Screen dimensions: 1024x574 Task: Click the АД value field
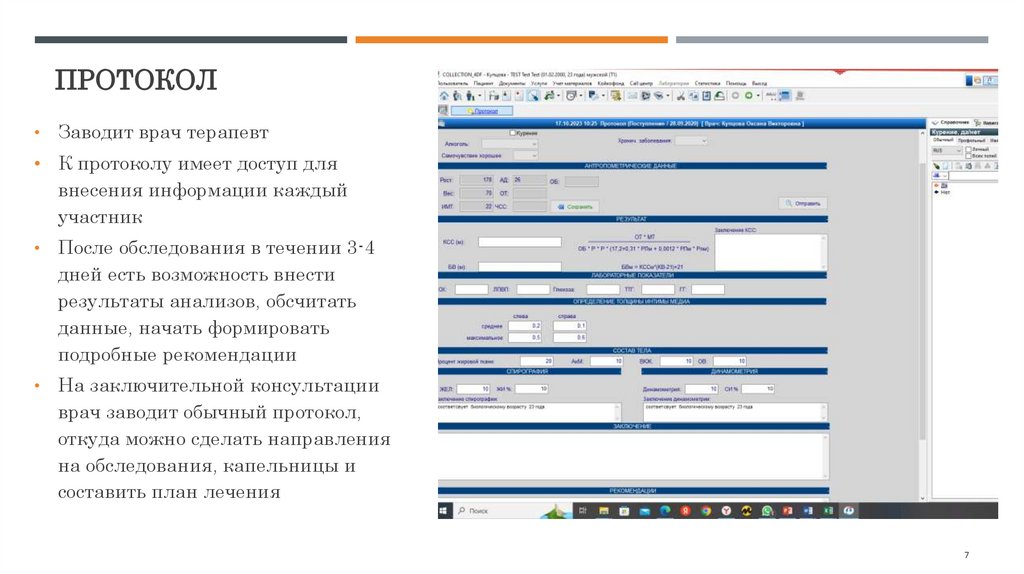pos(529,180)
